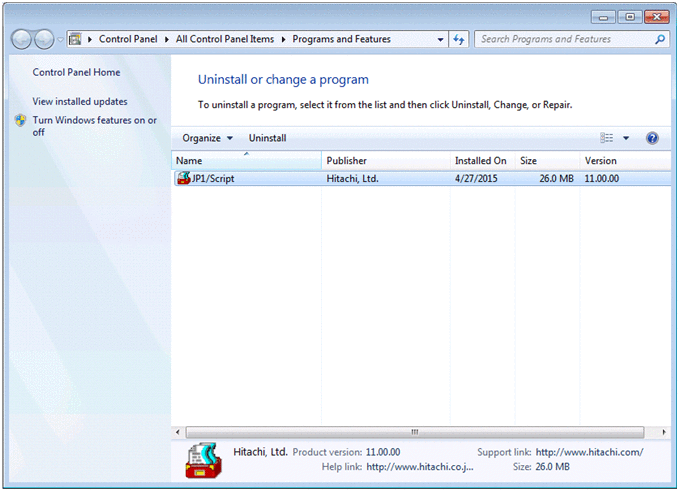Click the Control Panel icon in address bar
This screenshot has height=492, width=680.
coord(75,39)
